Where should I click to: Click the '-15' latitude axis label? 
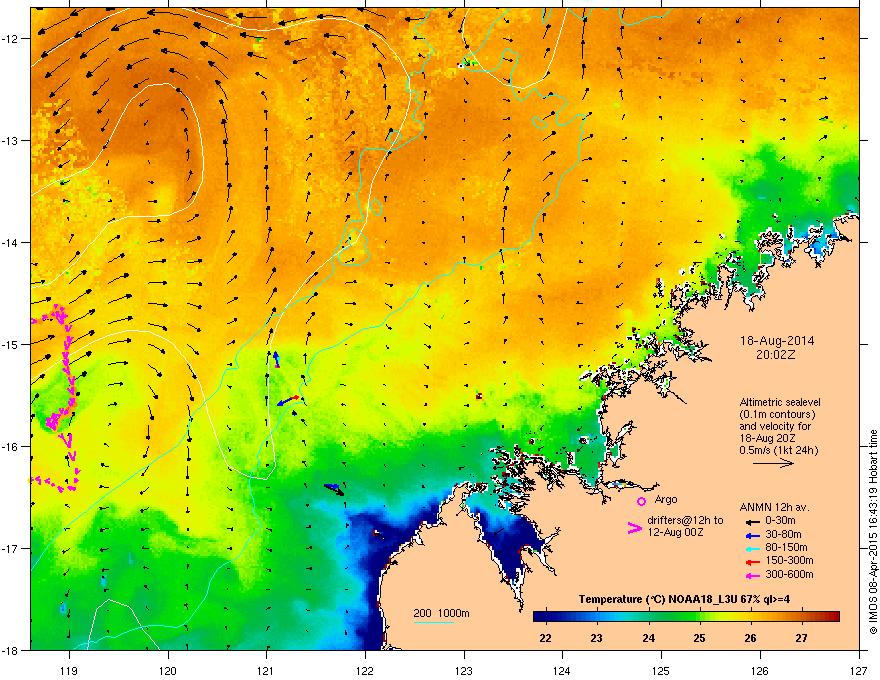coord(11,344)
